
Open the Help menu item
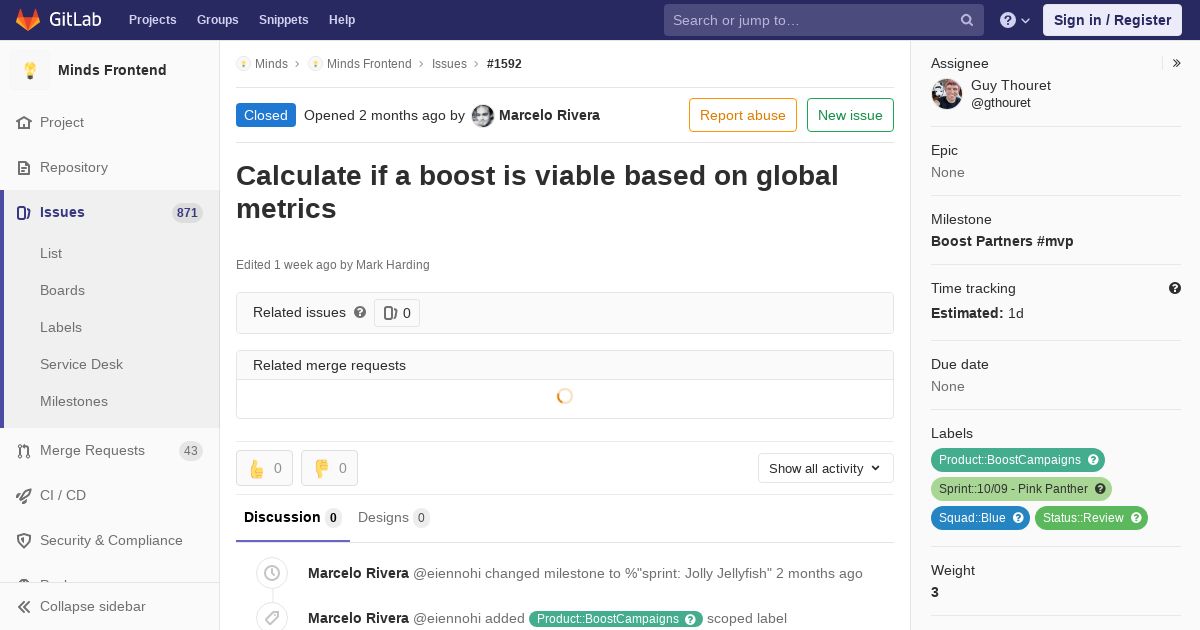coord(342,20)
